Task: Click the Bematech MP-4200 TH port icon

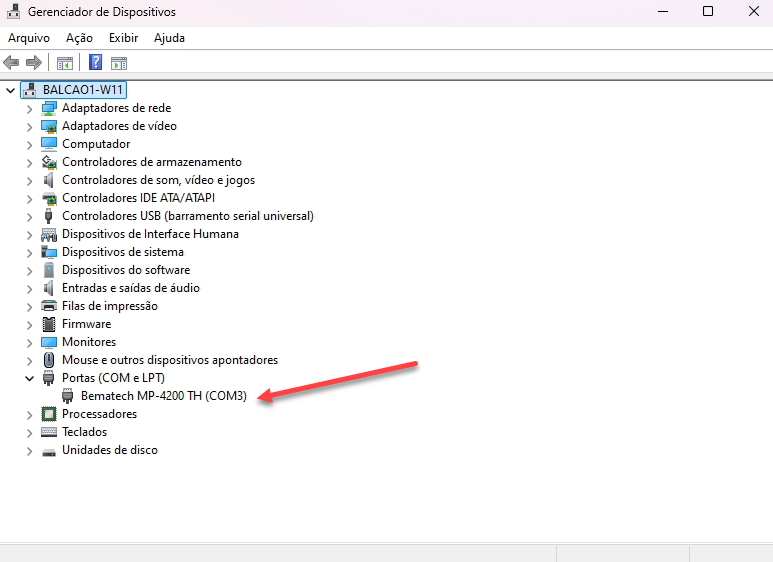Action: [x=68, y=396]
